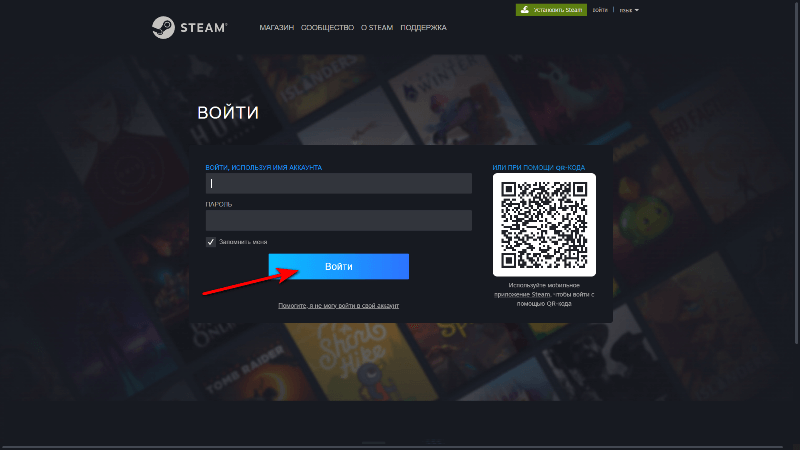Open the language dropdown in the header

click(629, 10)
